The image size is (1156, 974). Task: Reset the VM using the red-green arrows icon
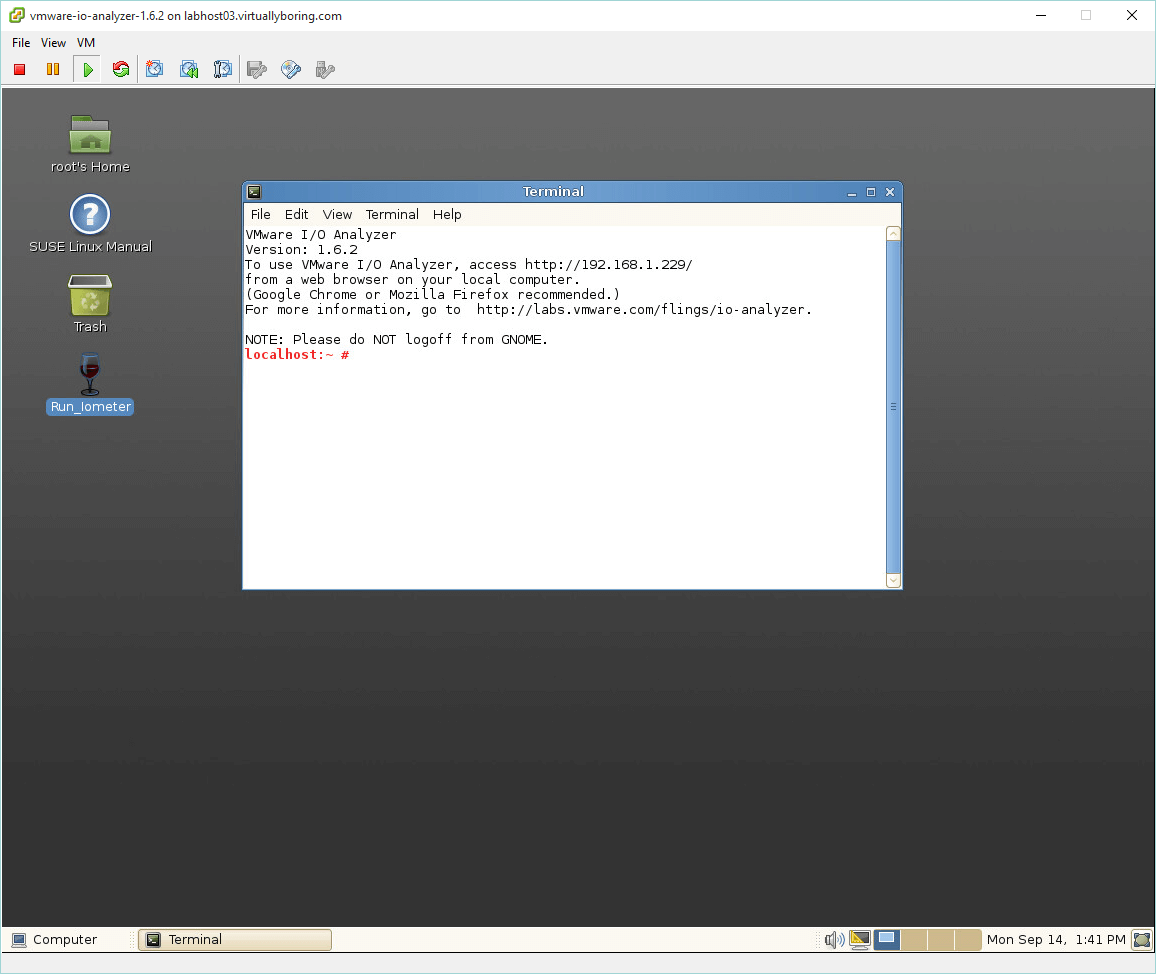point(121,69)
